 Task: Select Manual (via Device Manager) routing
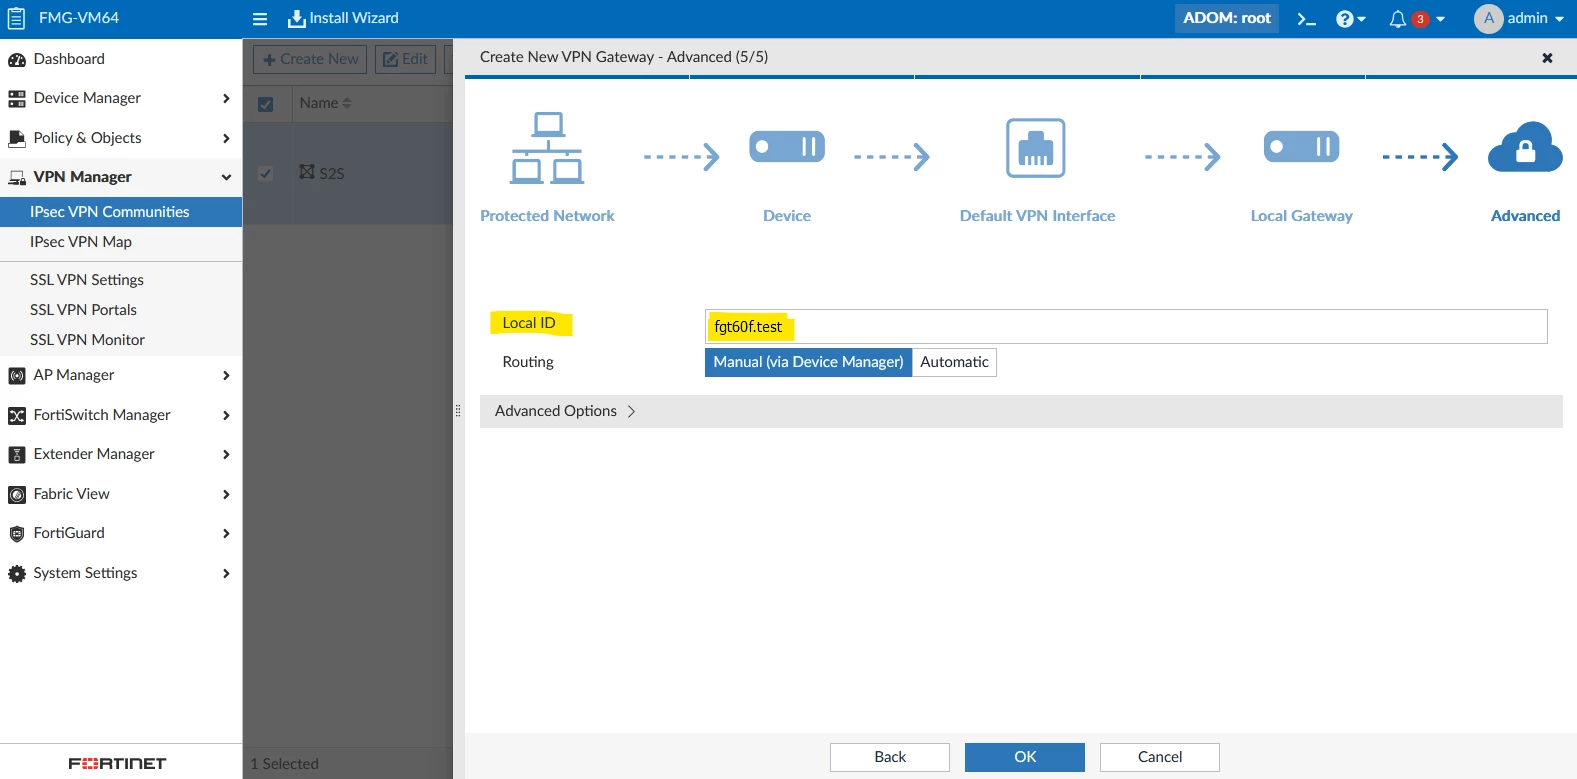(808, 362)
